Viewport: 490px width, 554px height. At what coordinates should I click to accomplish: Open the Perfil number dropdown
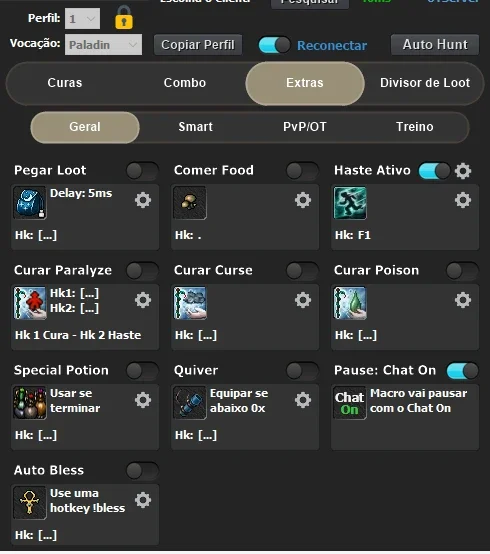[82, 18]
